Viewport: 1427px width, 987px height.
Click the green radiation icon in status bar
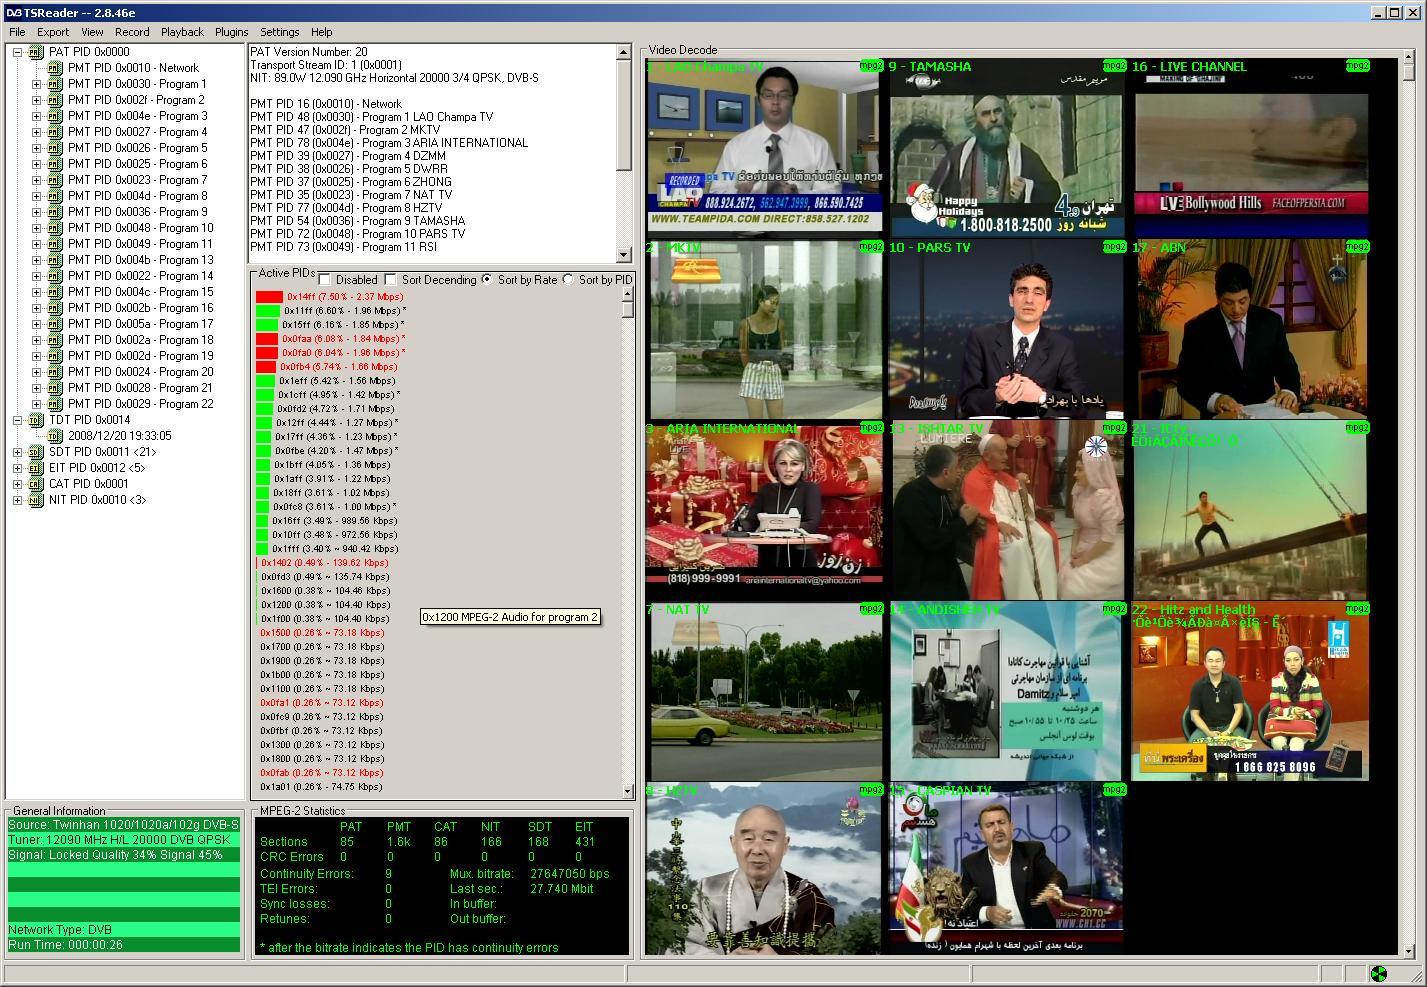pyautogui.click(x=1378, y=973)
